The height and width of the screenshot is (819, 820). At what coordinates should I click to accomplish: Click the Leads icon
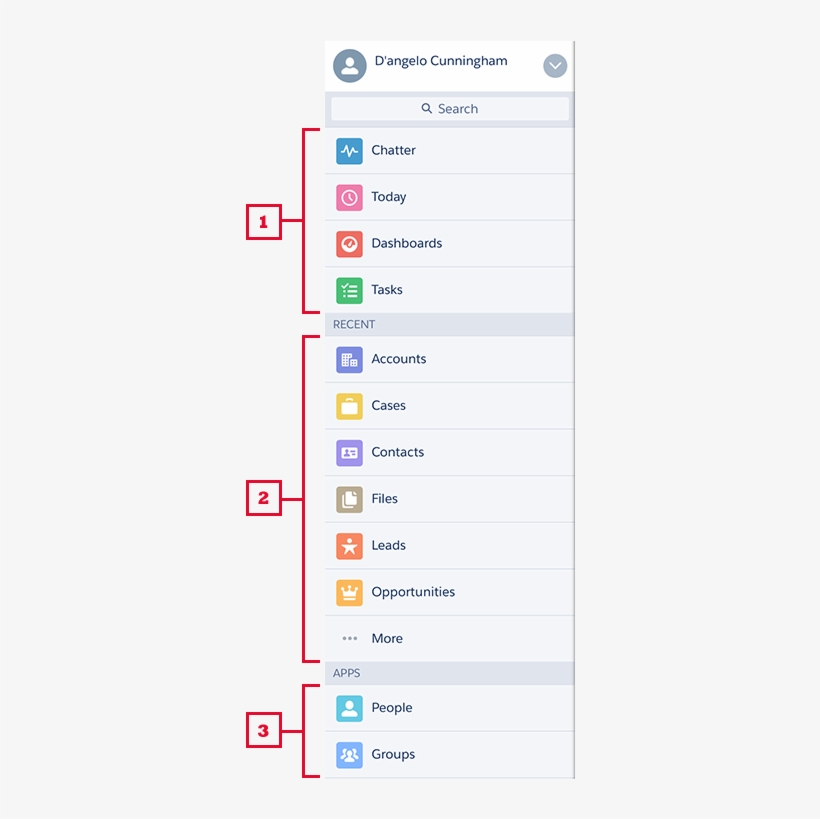349,546
